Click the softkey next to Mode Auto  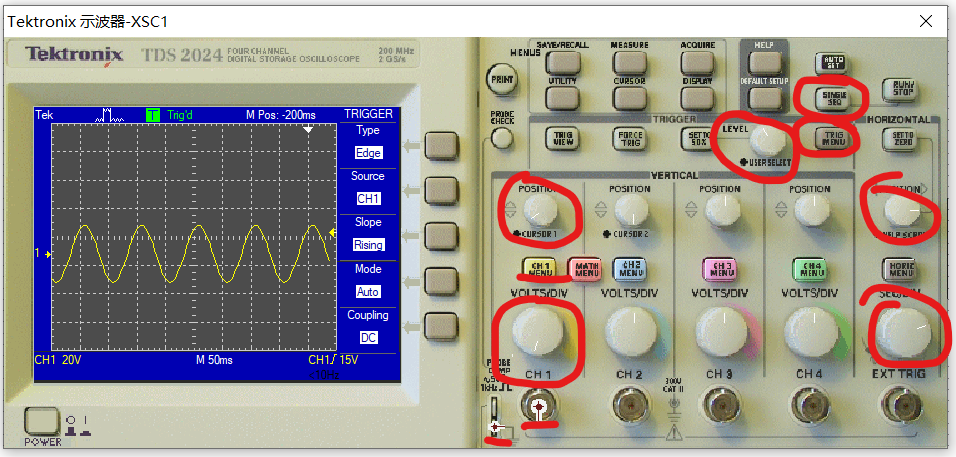[x=441, y=280]
